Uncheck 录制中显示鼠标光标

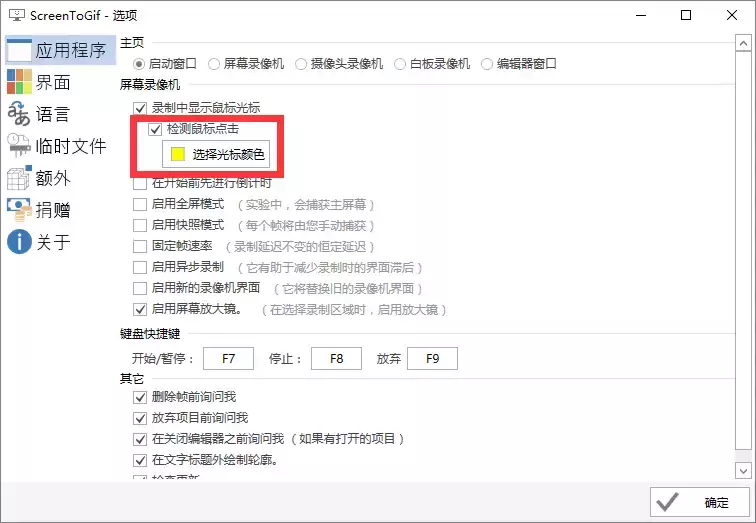pyautogui.click(x=140, y=108)
